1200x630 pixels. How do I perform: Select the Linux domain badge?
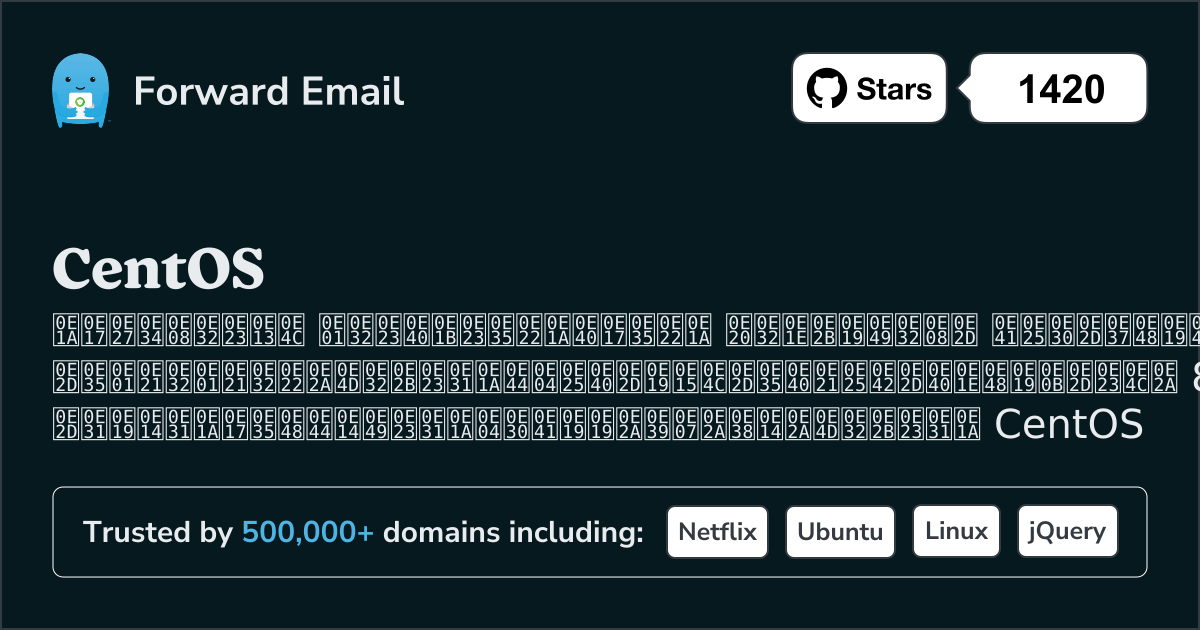pyautogui.click(x=956, y=531)
